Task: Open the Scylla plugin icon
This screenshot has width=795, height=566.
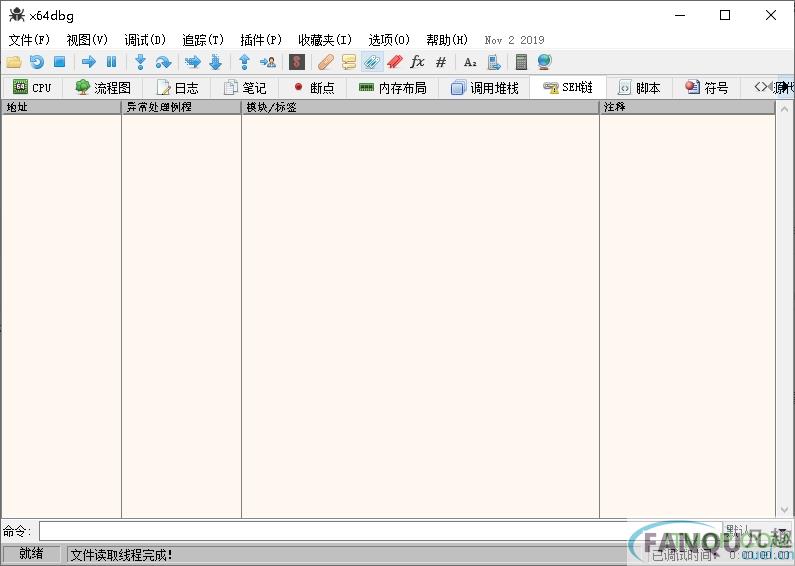Action: [297, 62]
